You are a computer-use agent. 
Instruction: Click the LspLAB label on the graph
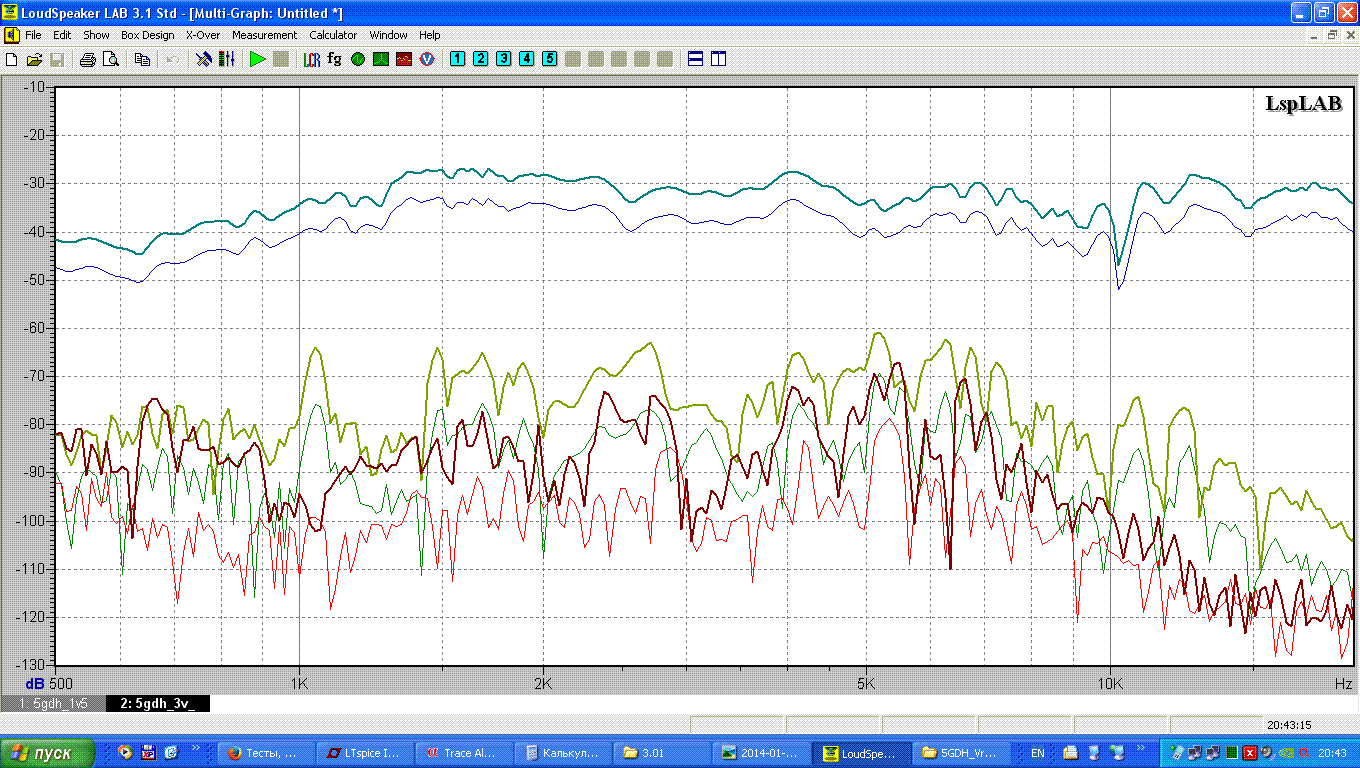(1304, 104)
